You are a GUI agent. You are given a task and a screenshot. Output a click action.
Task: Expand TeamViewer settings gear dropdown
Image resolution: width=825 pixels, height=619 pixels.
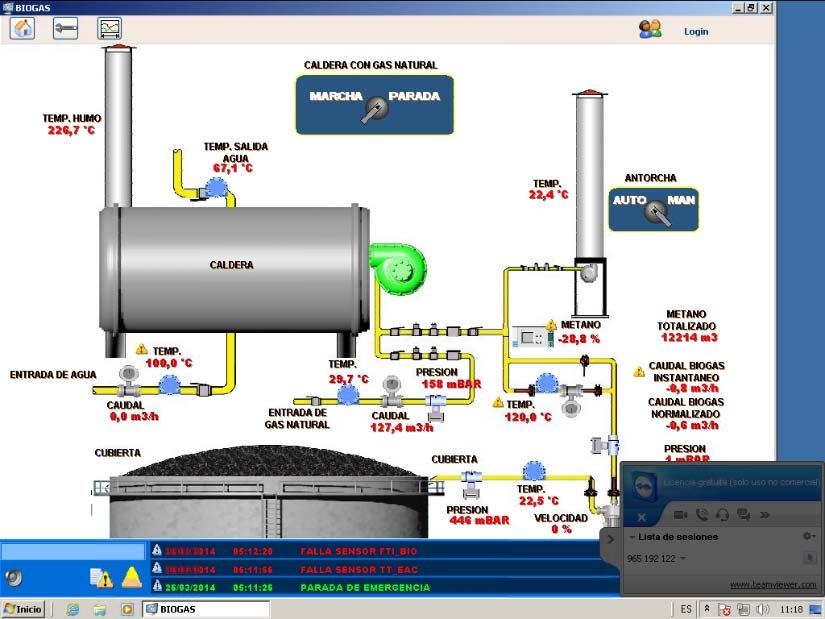(809, 537)
